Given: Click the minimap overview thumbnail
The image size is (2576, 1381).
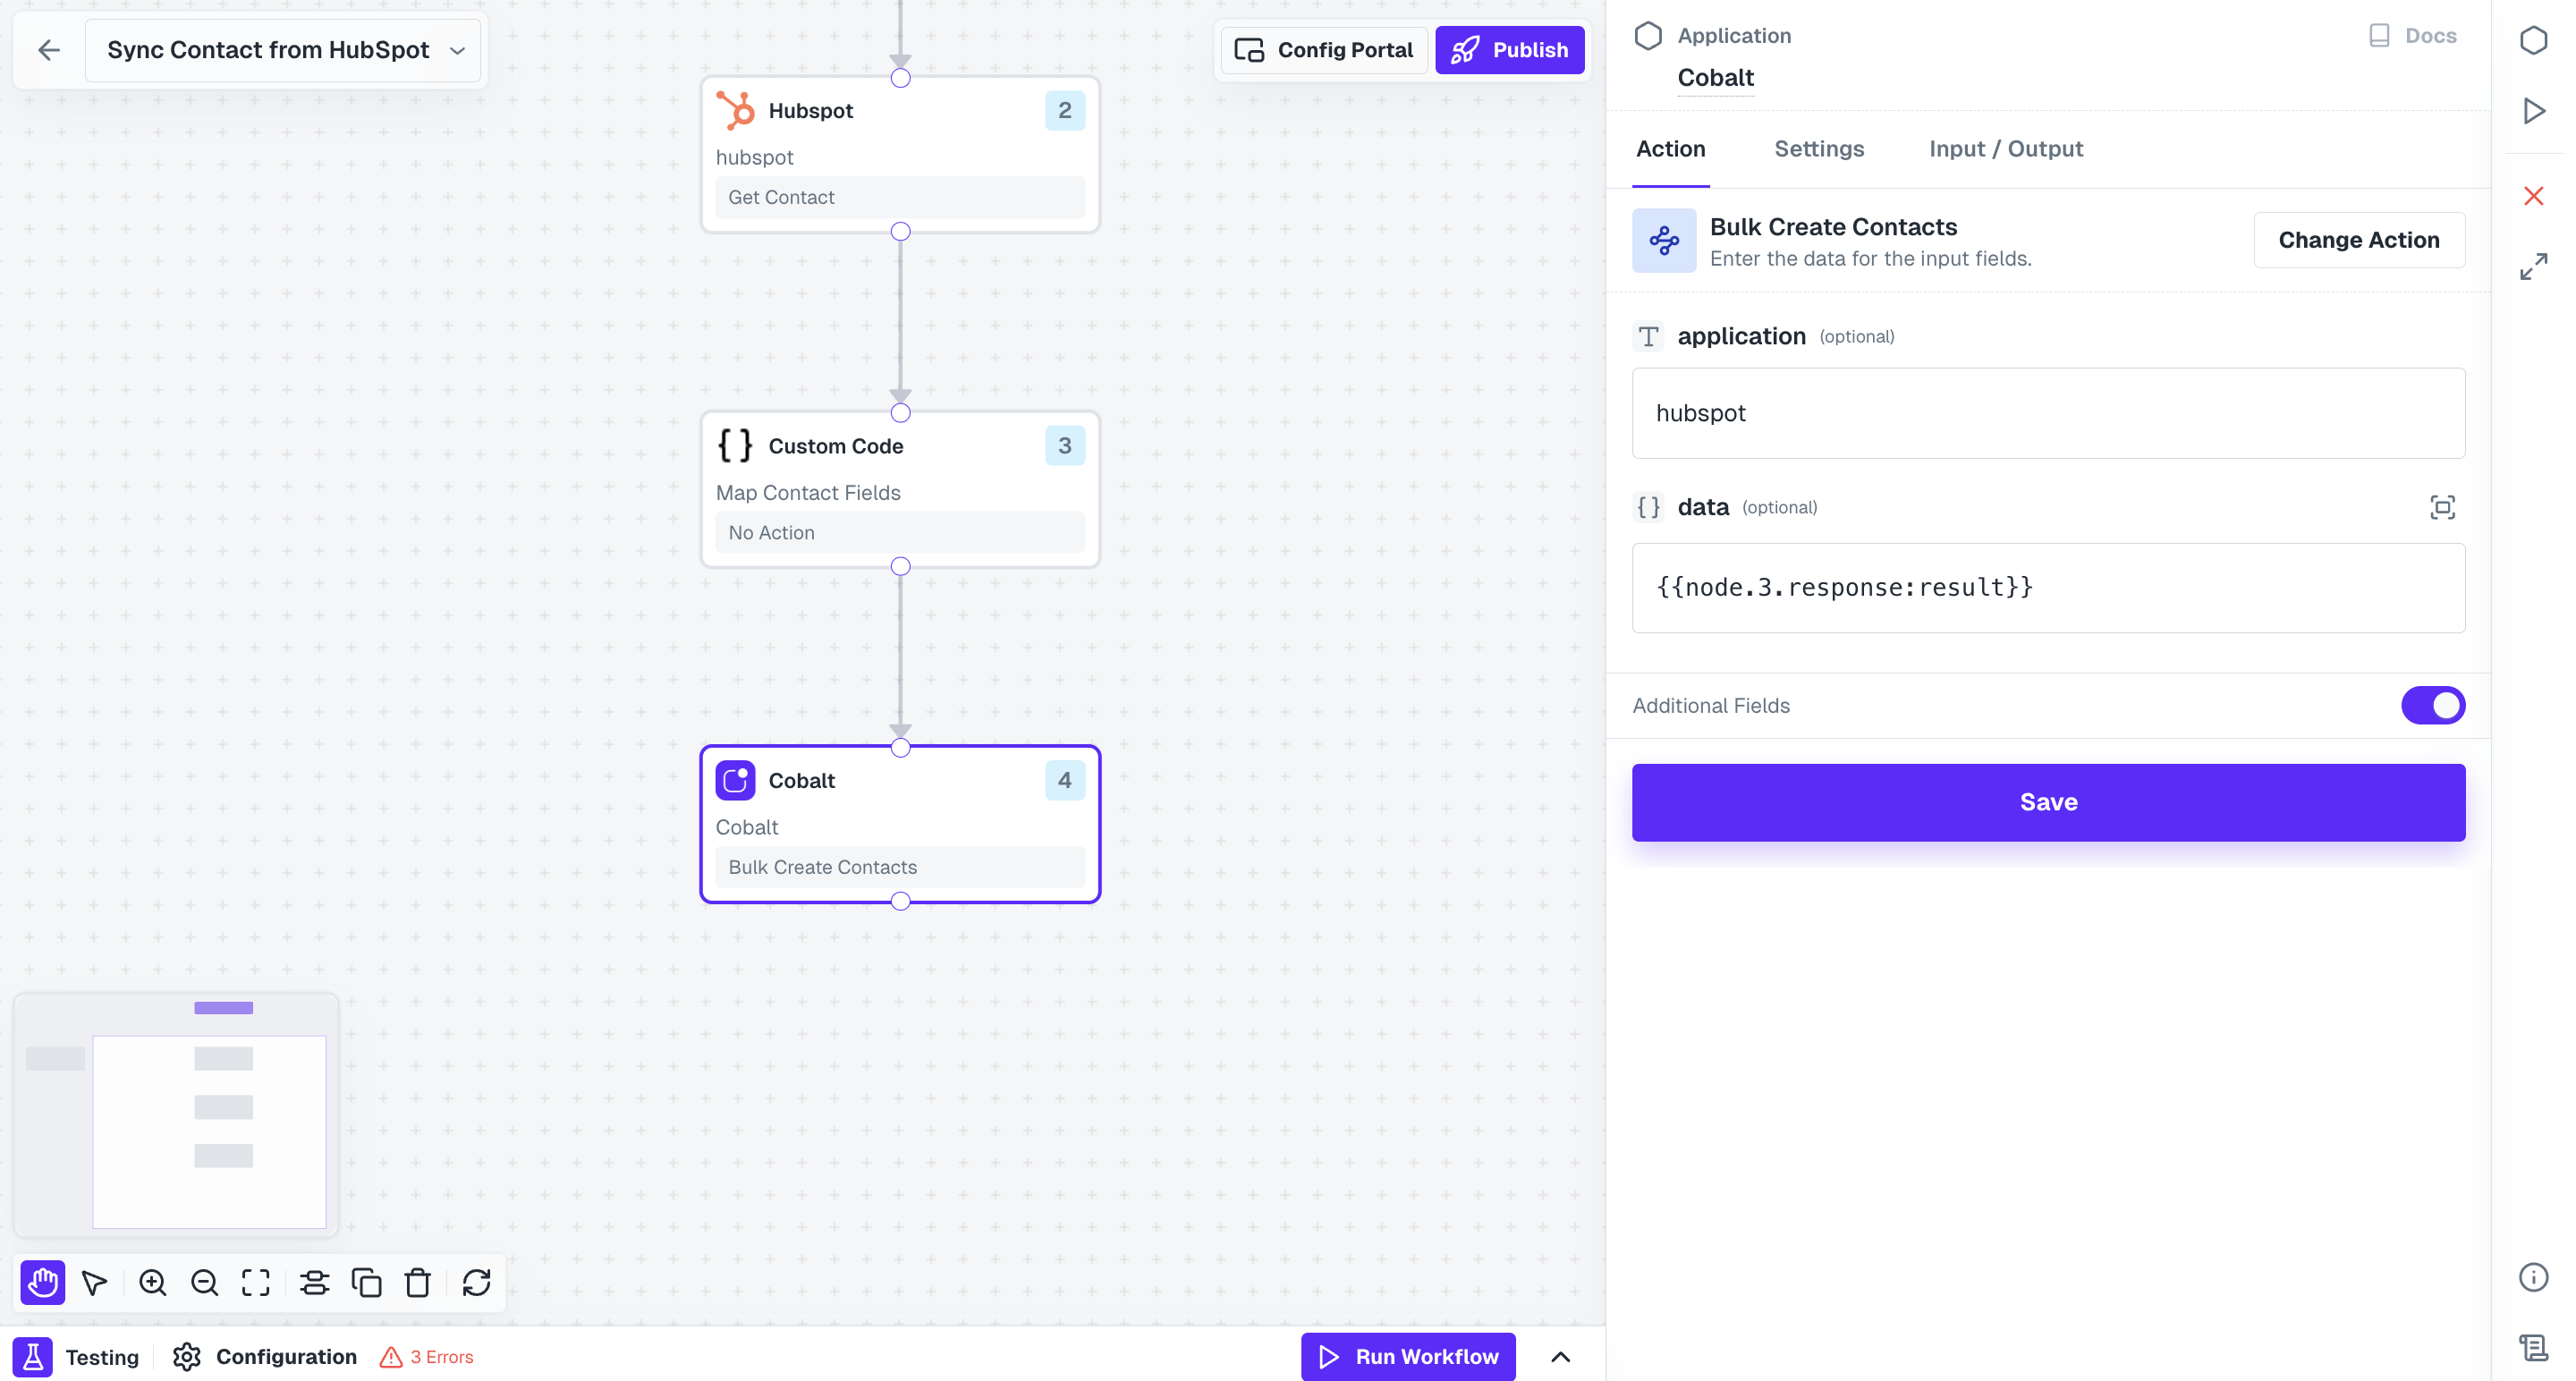Looking at the screenshot, I should (x=176, y=1115).
